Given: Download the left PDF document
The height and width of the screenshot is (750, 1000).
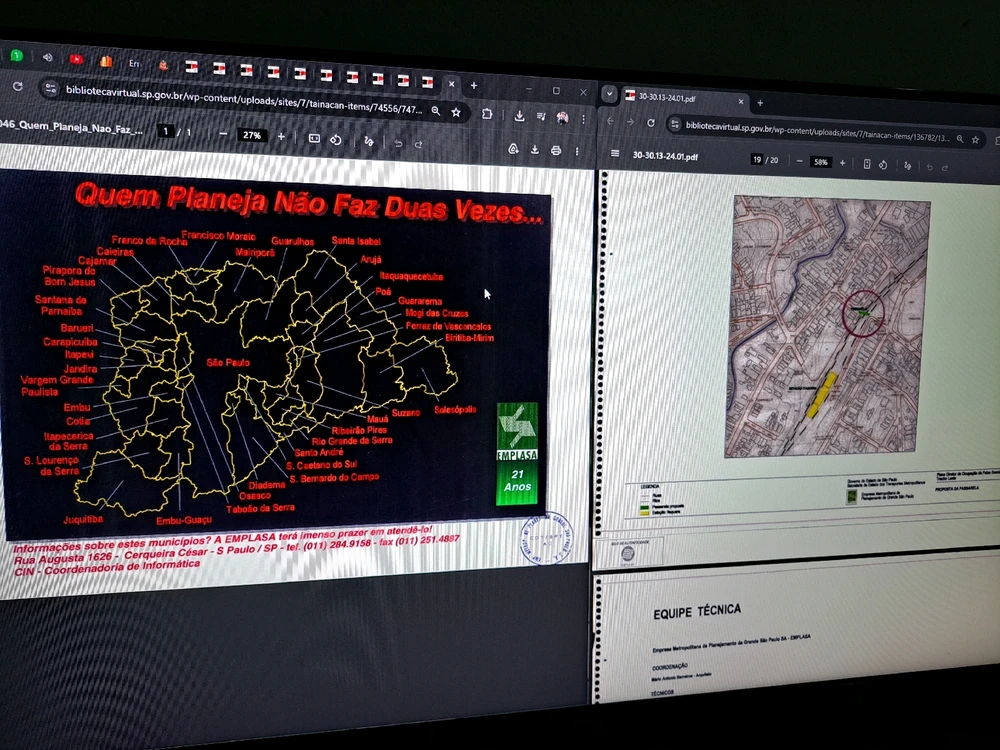Looking at the screenshot, I should [x=534, y=150].
